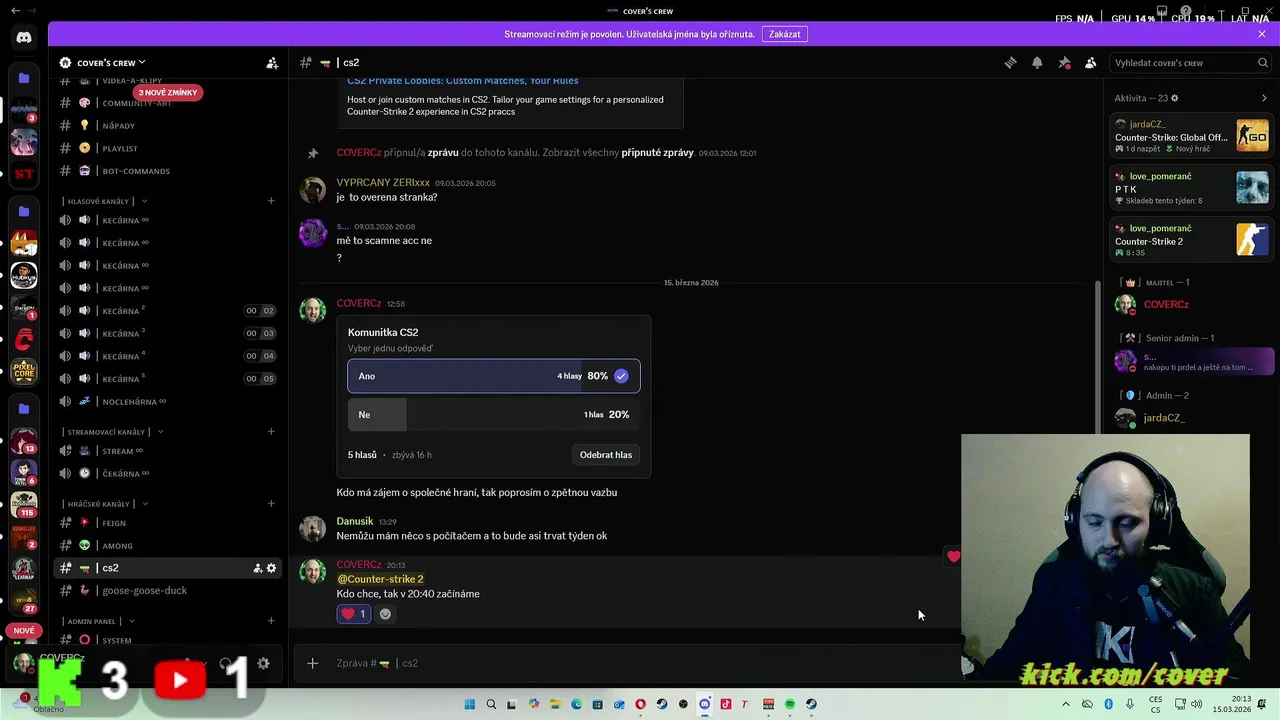
Task: Click the cs2 channel invite people icon
Action: click(257, 568)
